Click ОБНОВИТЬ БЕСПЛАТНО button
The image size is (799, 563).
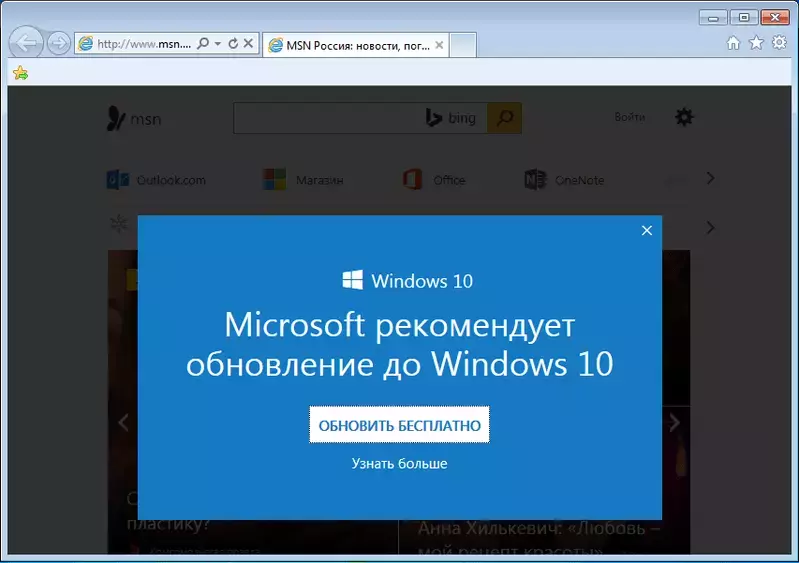click(399, 424)
